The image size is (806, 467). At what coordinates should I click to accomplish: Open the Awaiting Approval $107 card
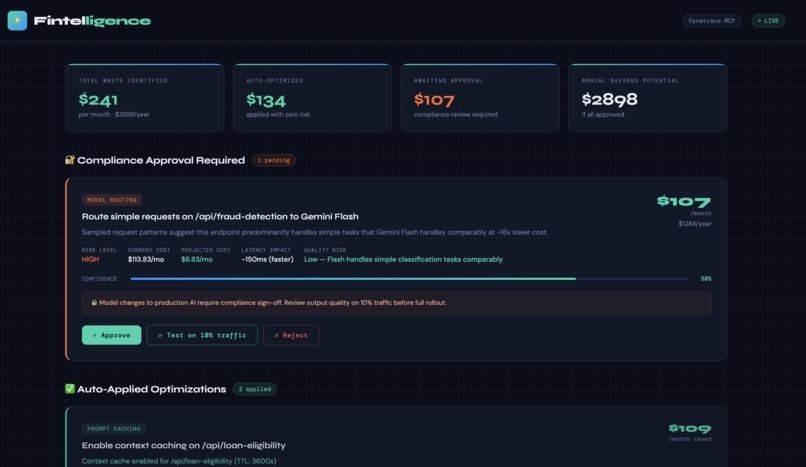(x=480, y=98)
